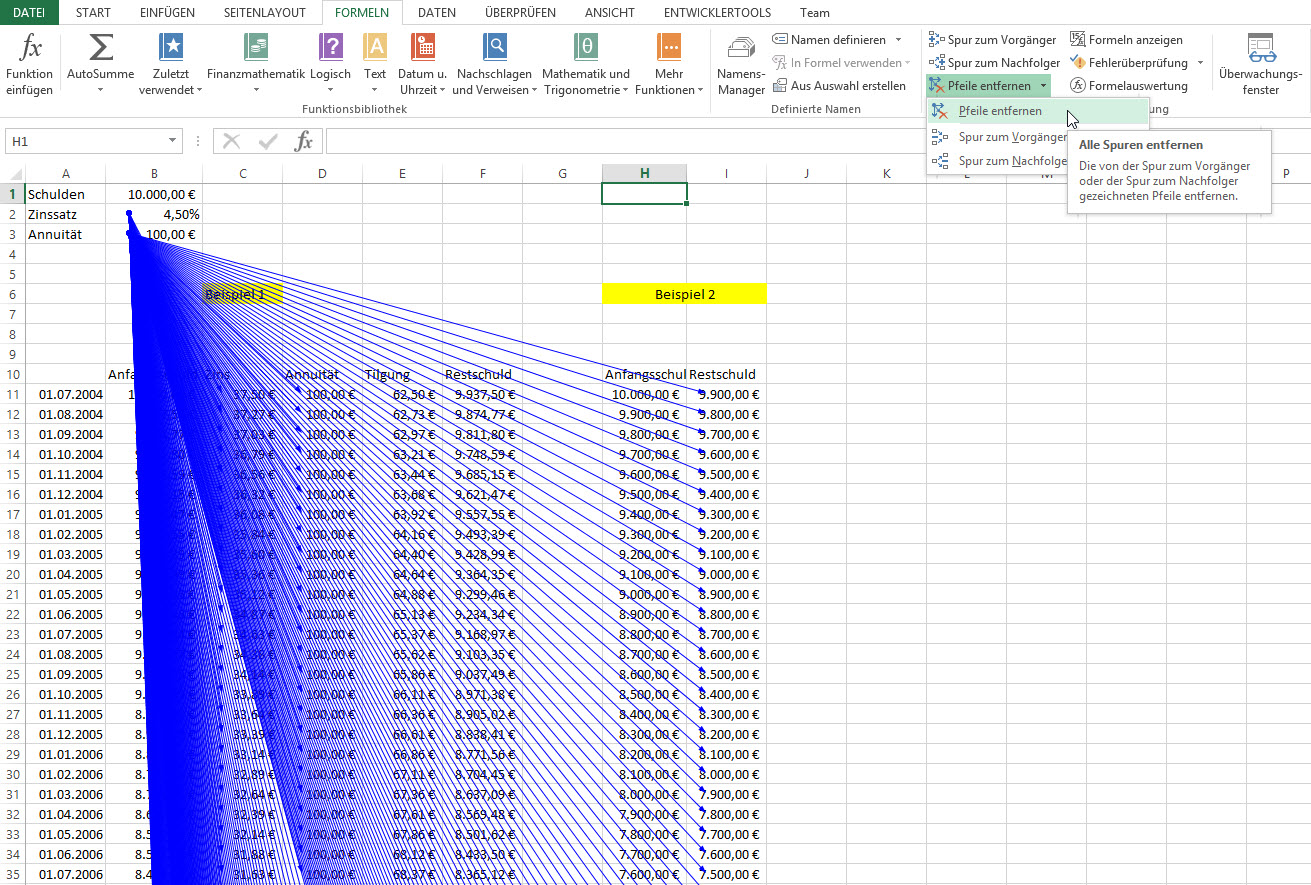1311x885 pixels.
Task: Select the yellow Beispiel 2 cell
Action: [x=684, y=294]
